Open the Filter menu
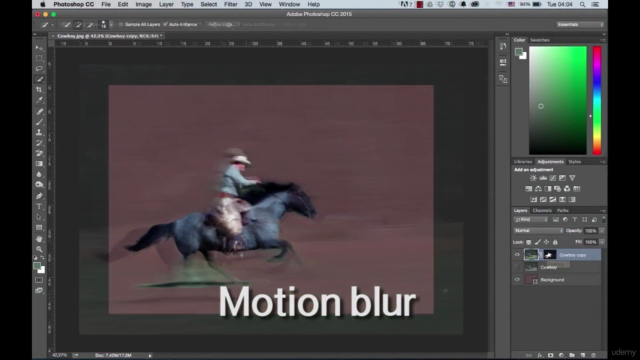Viewport: 640px width, 360px height. pos(231,4)
